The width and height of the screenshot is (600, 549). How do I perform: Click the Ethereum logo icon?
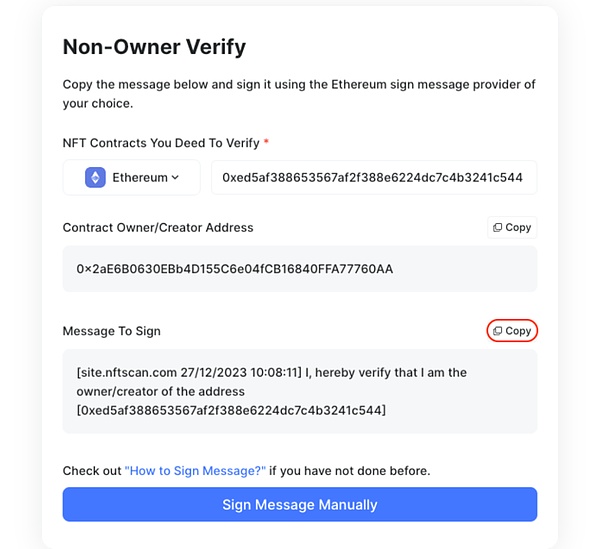95,178
